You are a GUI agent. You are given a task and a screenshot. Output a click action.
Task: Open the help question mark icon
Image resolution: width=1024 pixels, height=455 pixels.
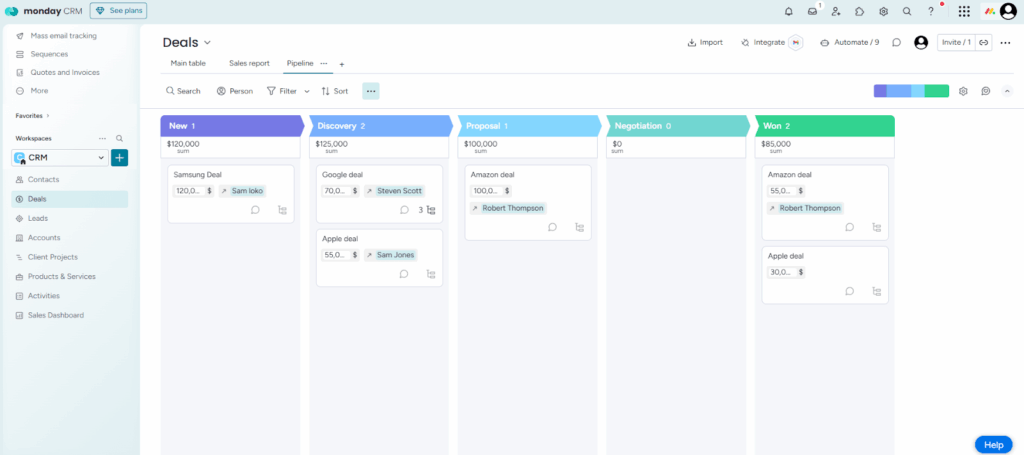point(931,11)
